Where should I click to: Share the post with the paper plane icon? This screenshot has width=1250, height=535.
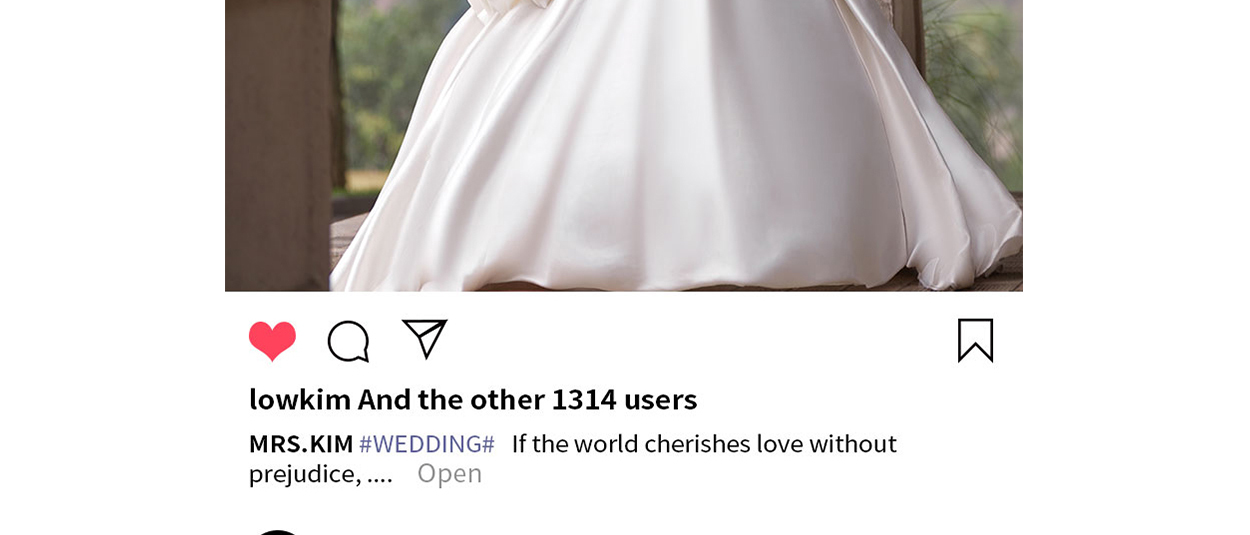[x=424, y=339]
